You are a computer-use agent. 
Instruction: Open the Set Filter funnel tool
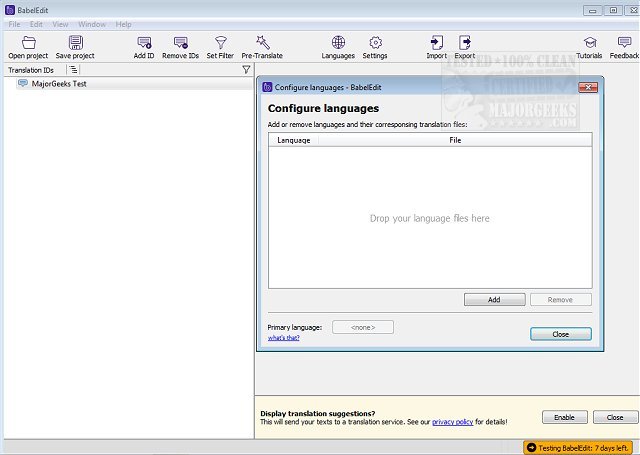(x=220, y=43)
